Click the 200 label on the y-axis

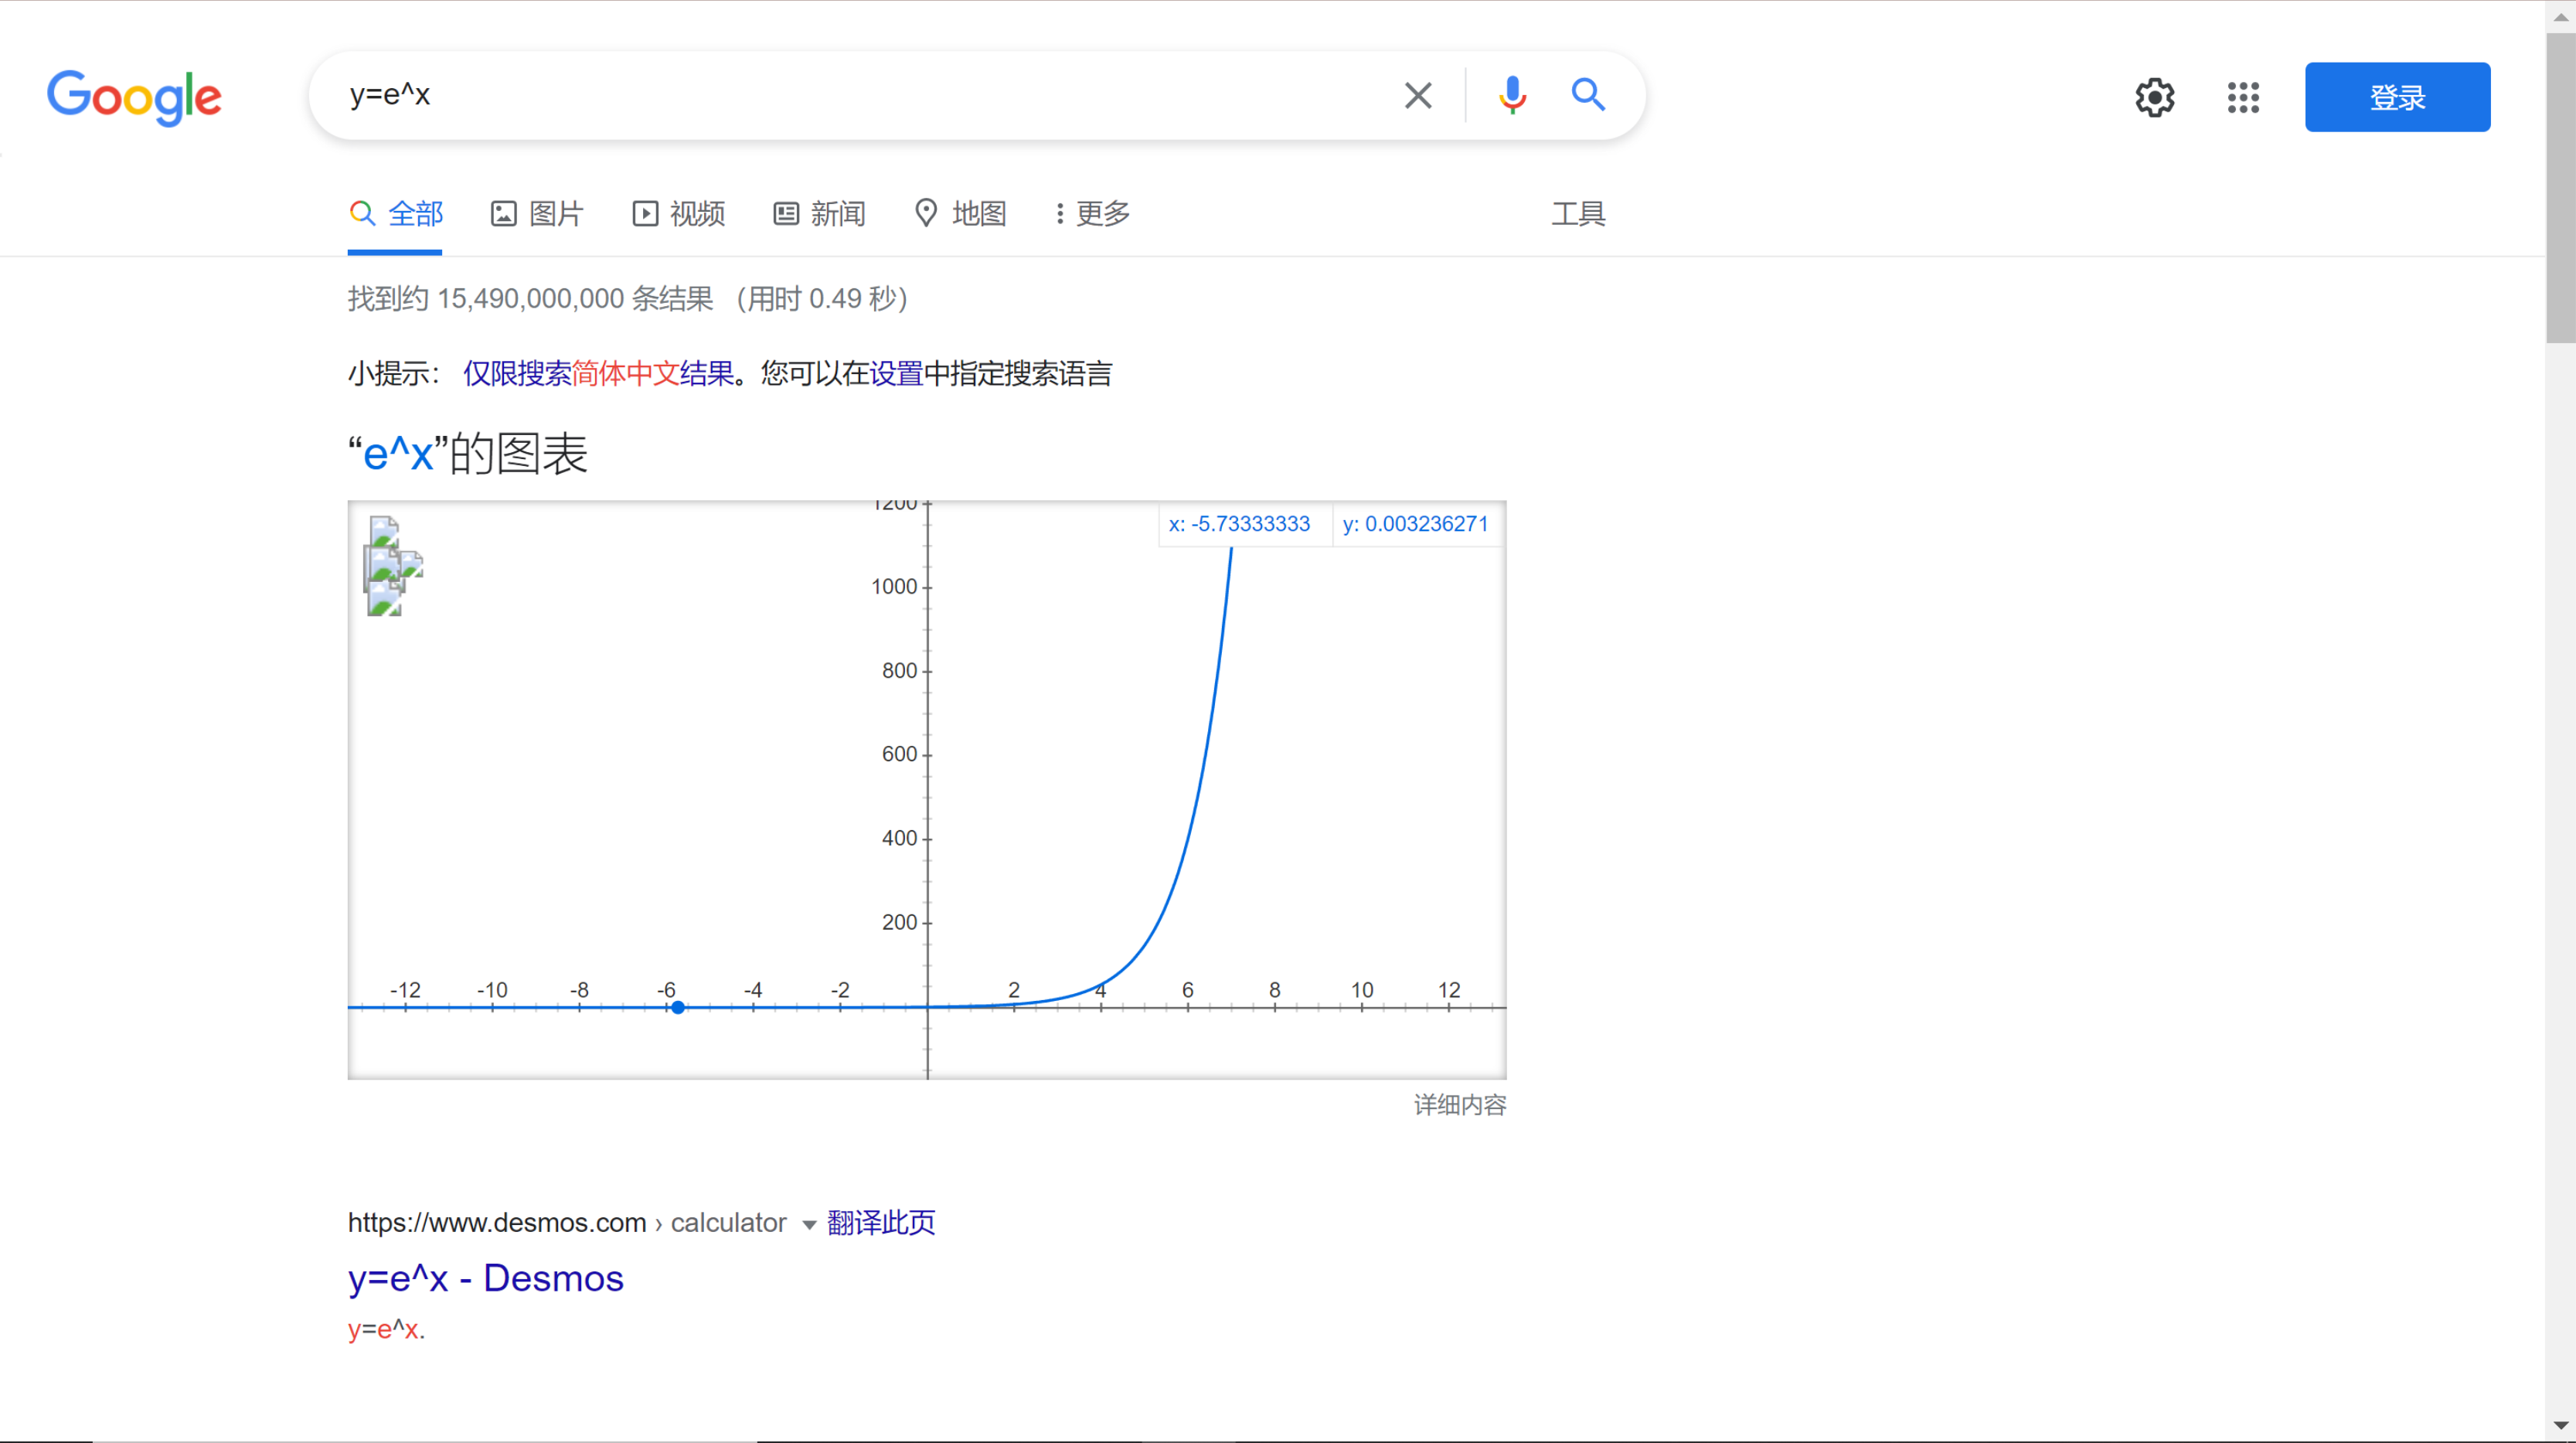pyautogui.click(x=899, y=922)
